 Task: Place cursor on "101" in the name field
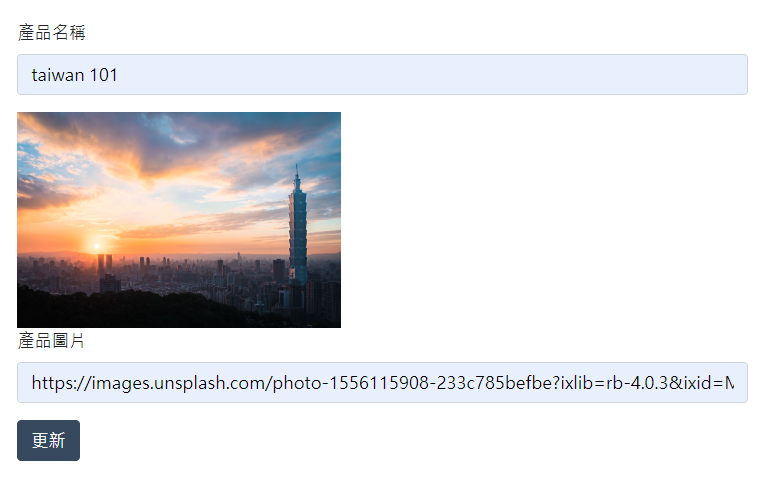click(x=103, y=75)
